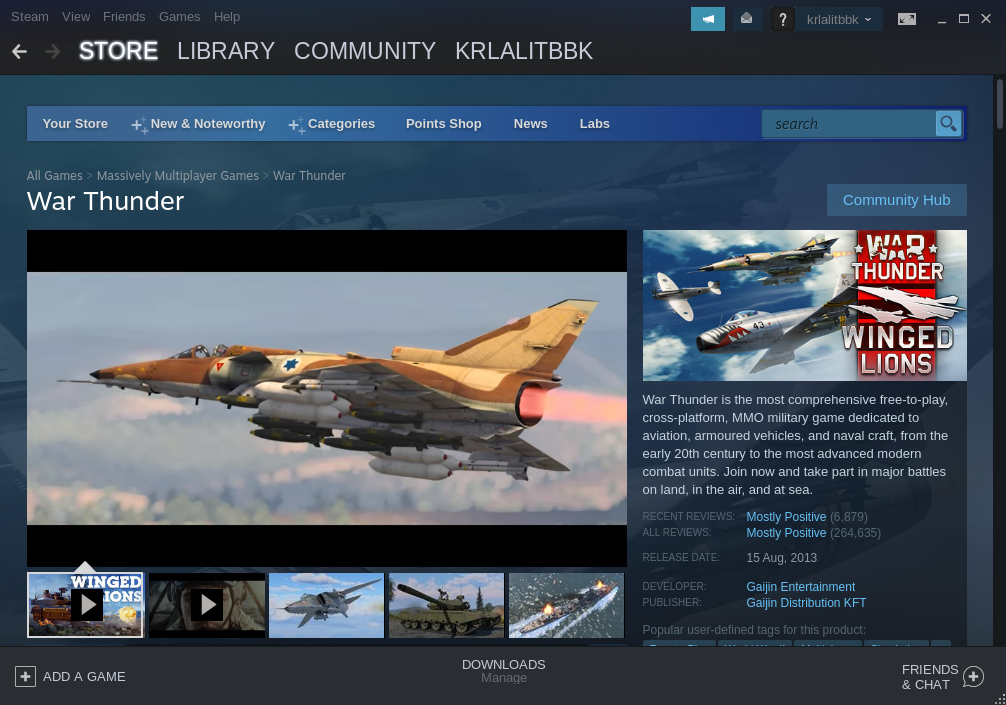View Mostly Positive recent reviews
Screen dimensions: 1006x705
point(786,516)
